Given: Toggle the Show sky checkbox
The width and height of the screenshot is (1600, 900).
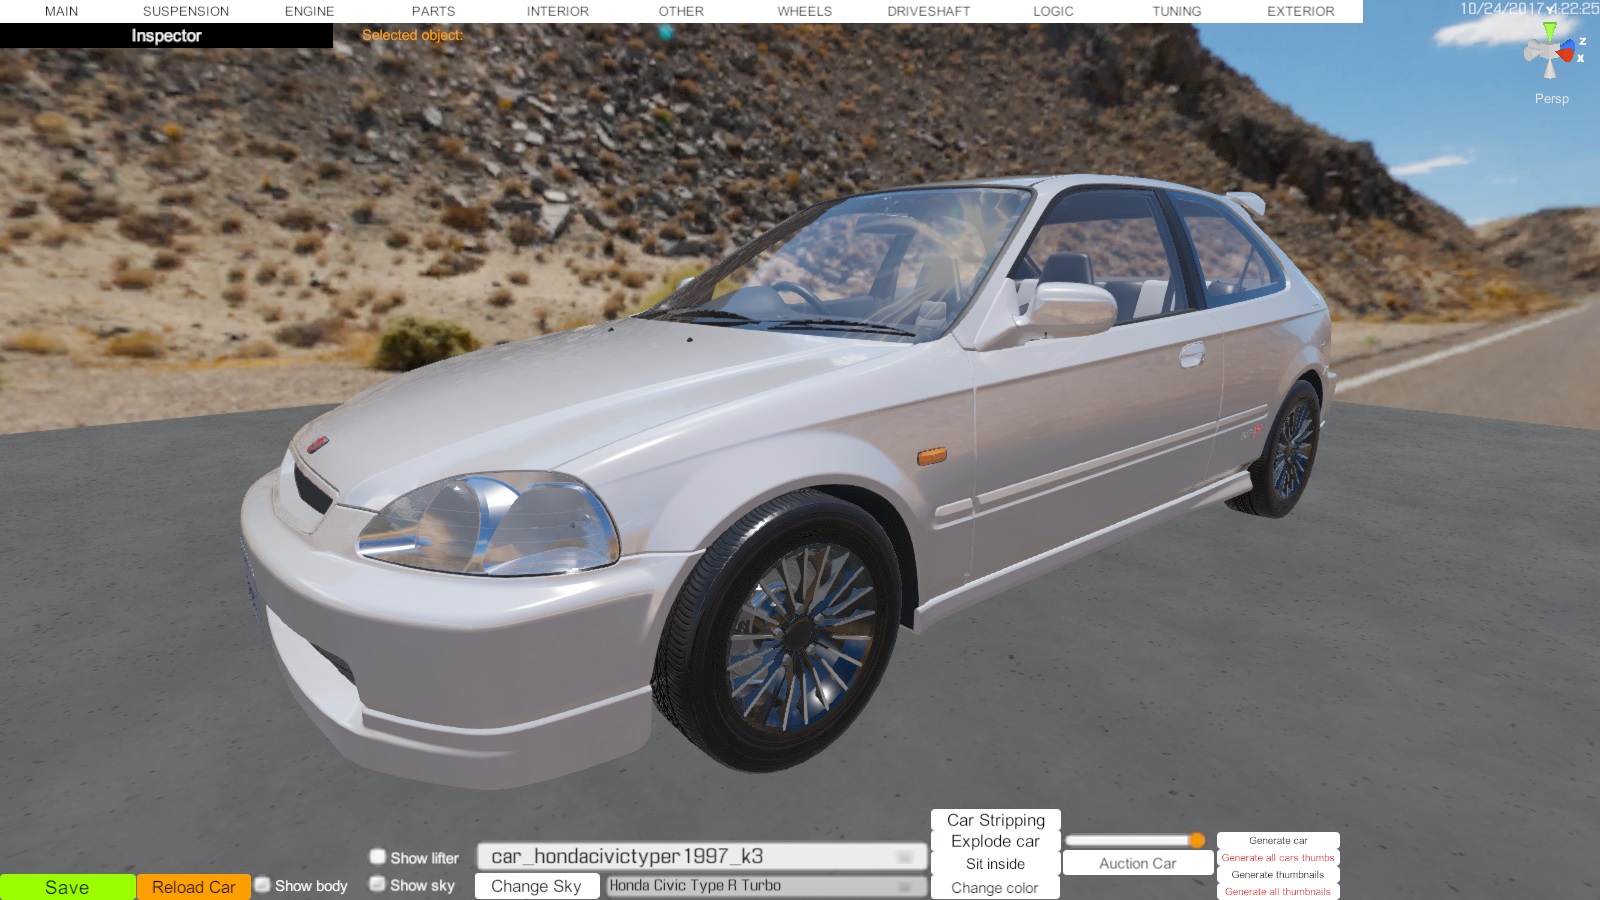Looking at the screenshot, I should 378,884.
